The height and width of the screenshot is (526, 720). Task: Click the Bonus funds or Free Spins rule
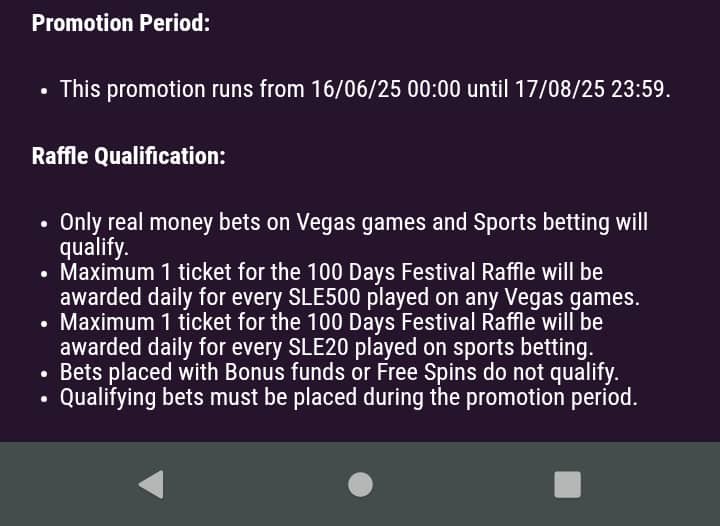[339, 372]
